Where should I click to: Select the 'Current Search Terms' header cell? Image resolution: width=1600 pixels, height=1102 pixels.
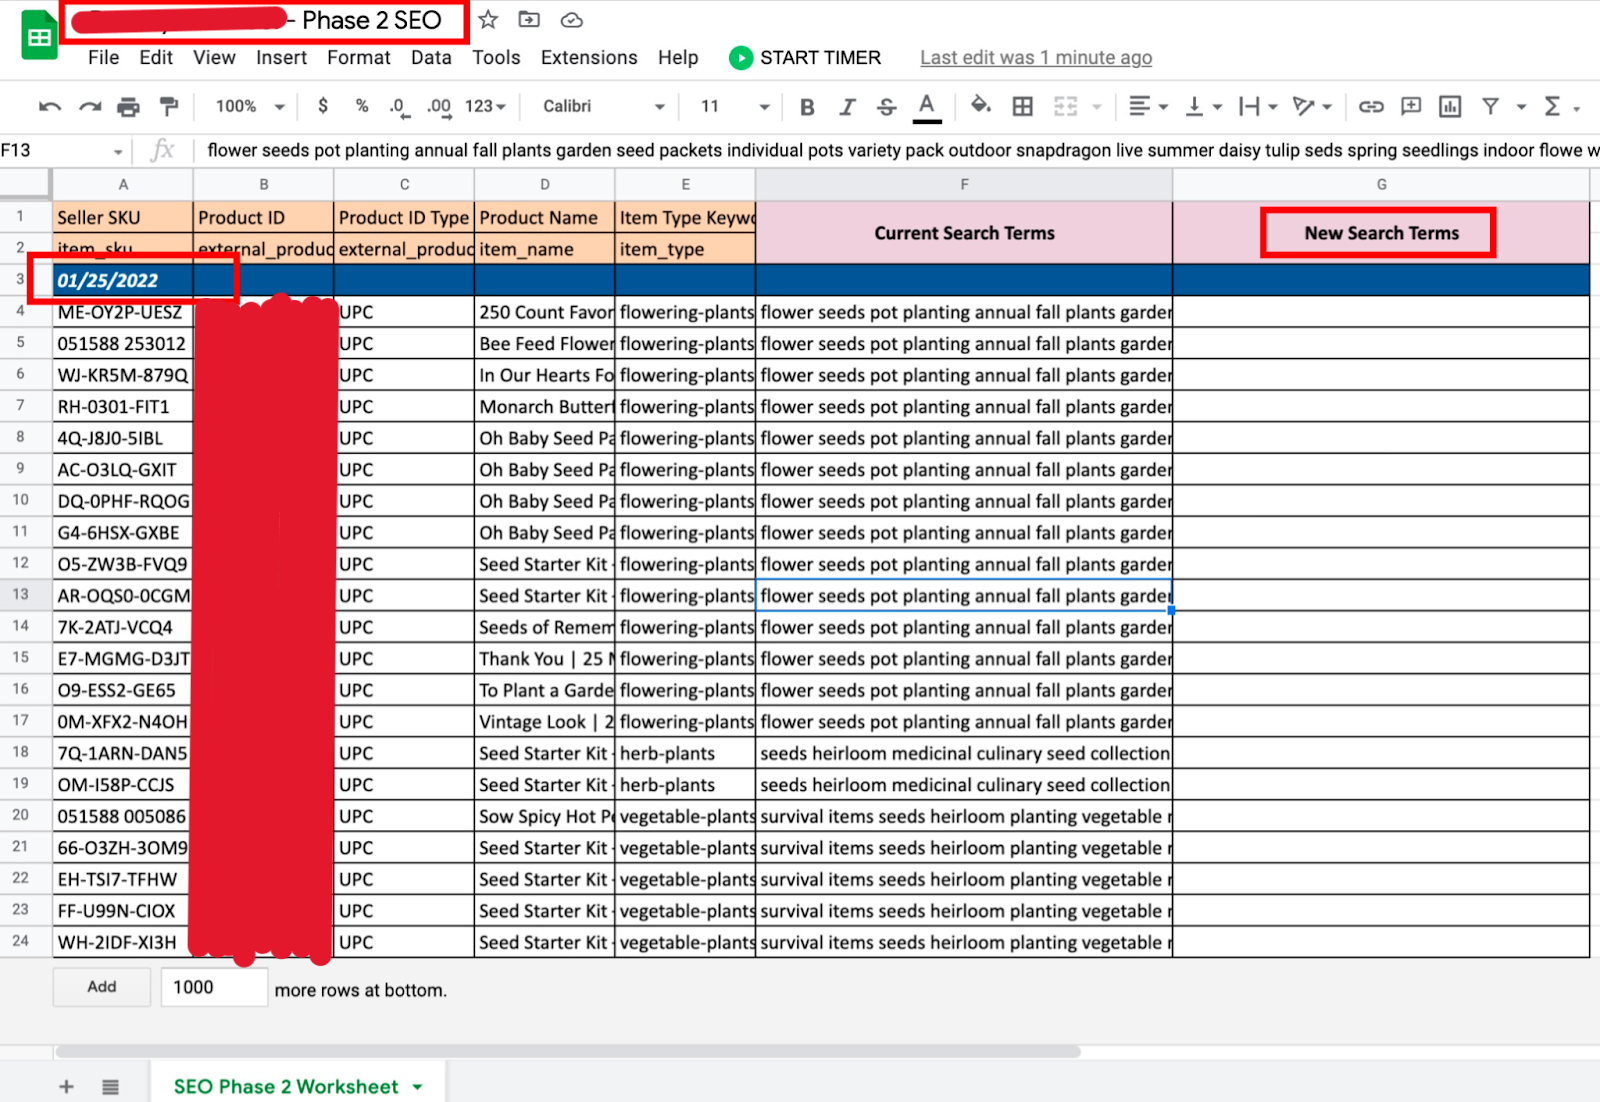pos(964,233)
